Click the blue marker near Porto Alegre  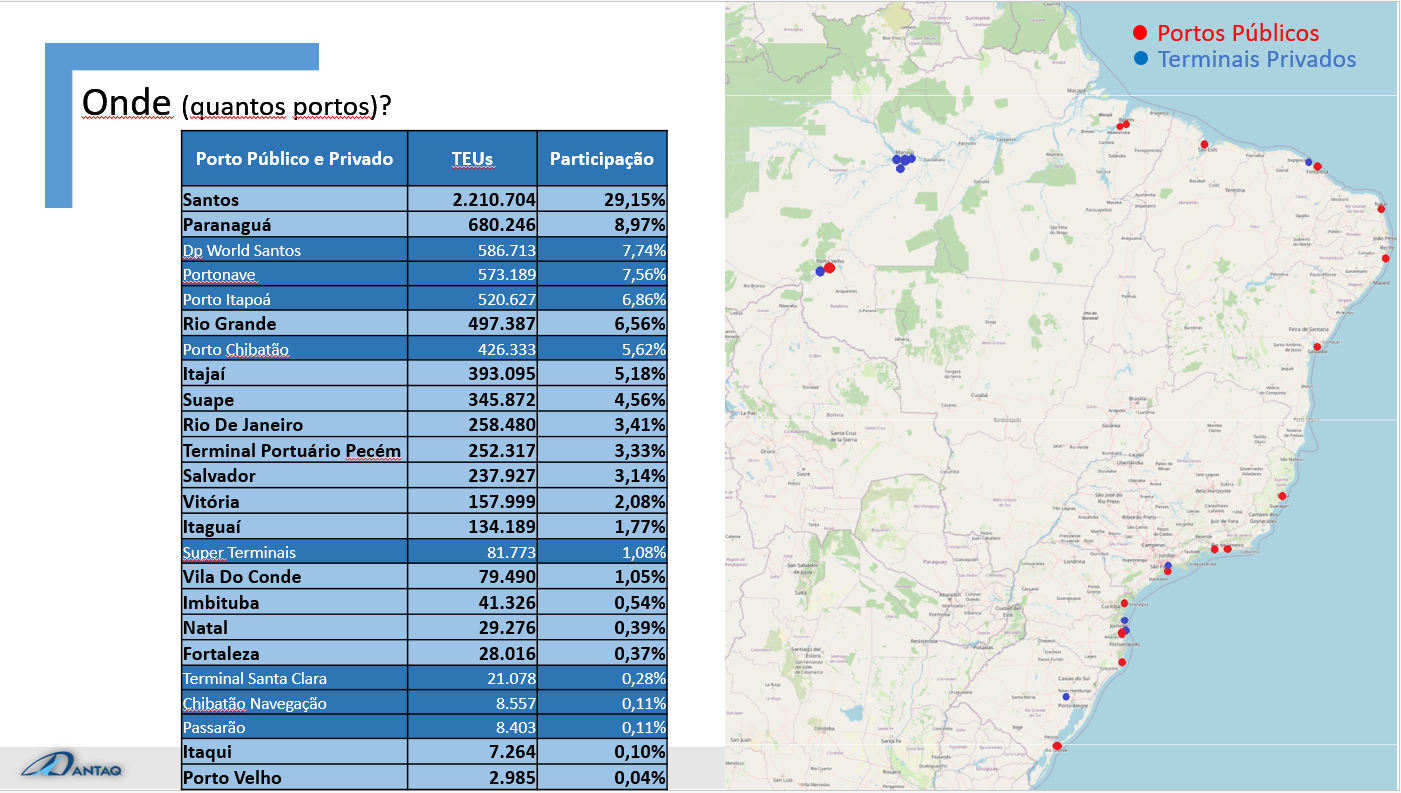[1066, 697]
